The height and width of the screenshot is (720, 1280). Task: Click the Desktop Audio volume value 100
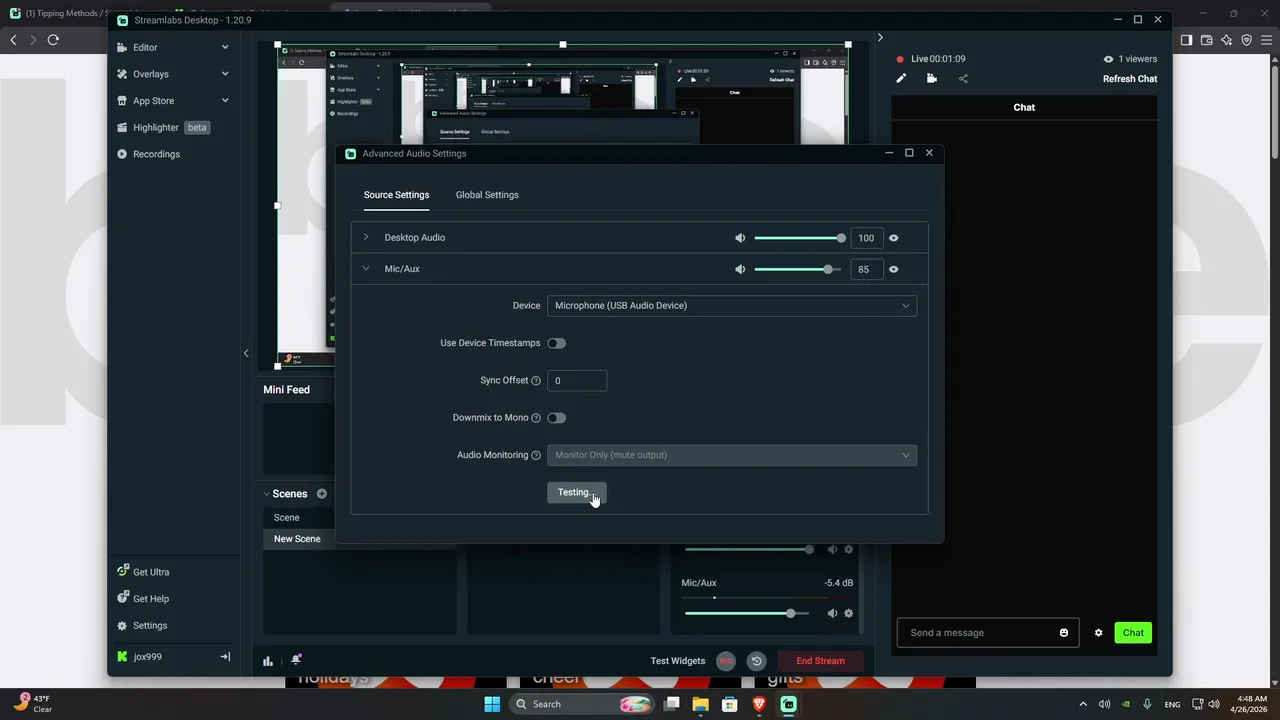(866, 238)
